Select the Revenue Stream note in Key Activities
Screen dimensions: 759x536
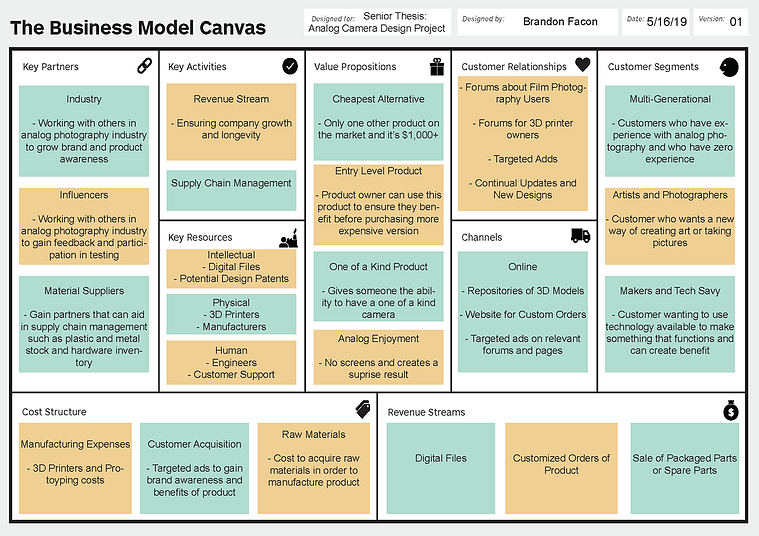tap(231, 122)
